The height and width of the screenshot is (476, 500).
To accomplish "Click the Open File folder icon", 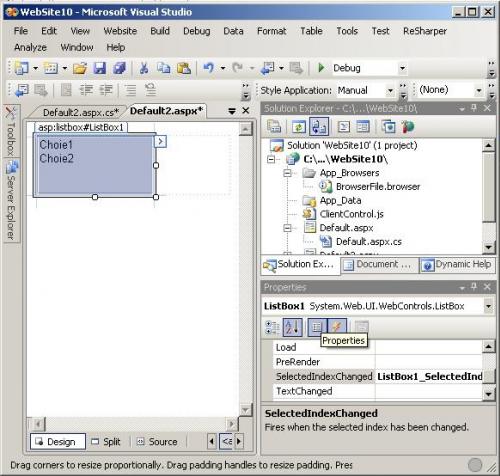I will (x=80, y=68).
